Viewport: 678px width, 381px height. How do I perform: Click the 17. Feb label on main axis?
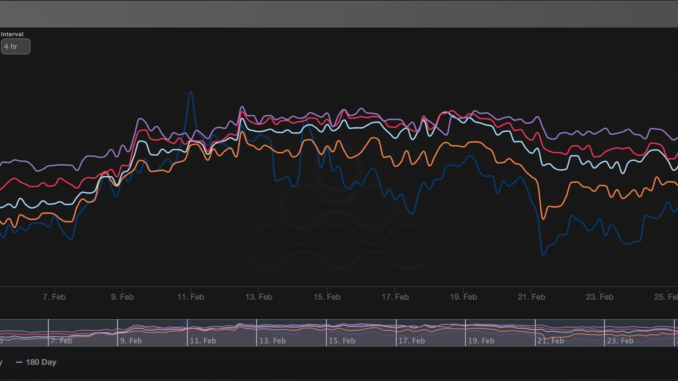[395, 297]
